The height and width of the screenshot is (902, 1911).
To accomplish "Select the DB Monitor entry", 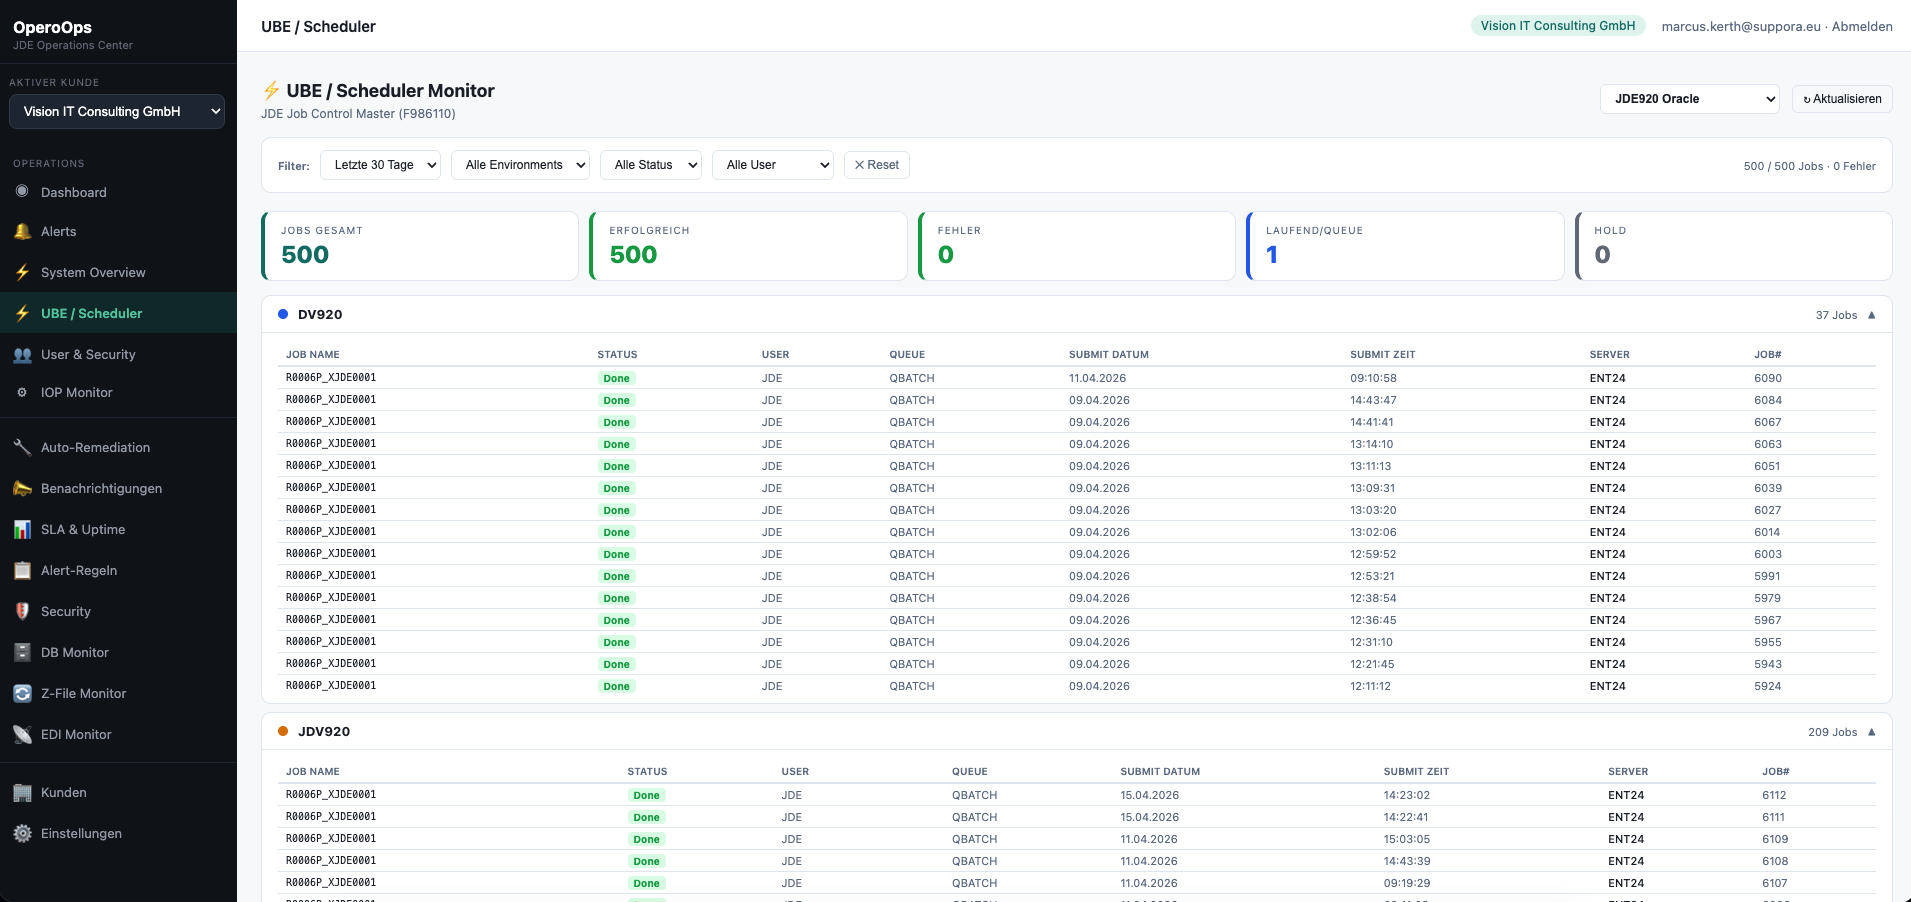I will click(75, 652).
